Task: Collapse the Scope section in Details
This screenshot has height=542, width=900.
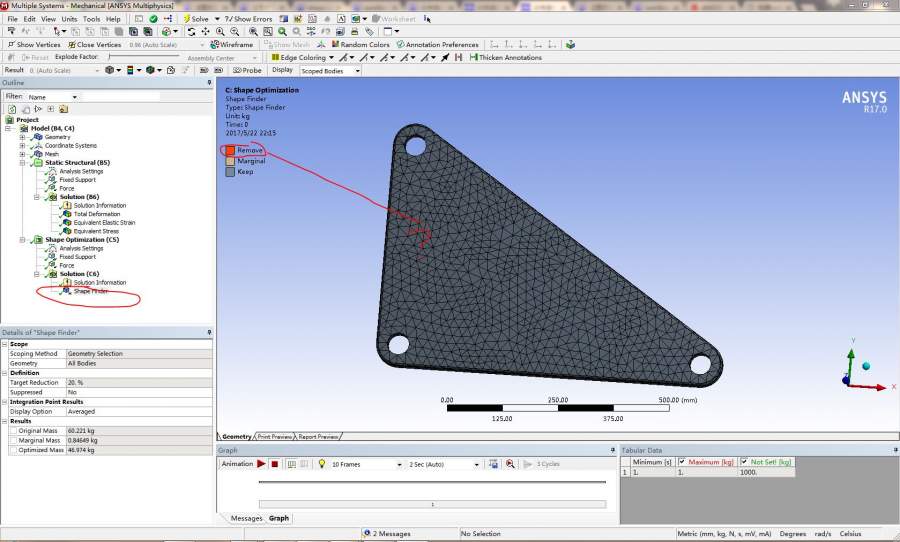Action: pos(5,344)
